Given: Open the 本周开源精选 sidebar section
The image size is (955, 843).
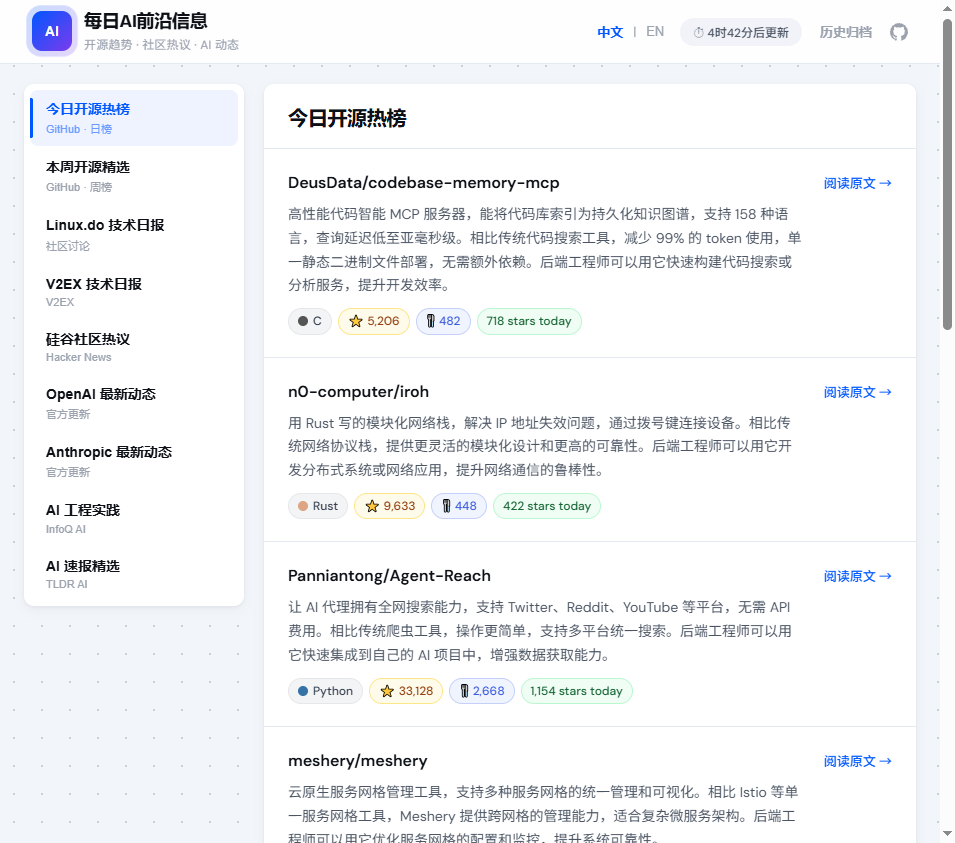Looking at the screenshot, I should point(134,176).
